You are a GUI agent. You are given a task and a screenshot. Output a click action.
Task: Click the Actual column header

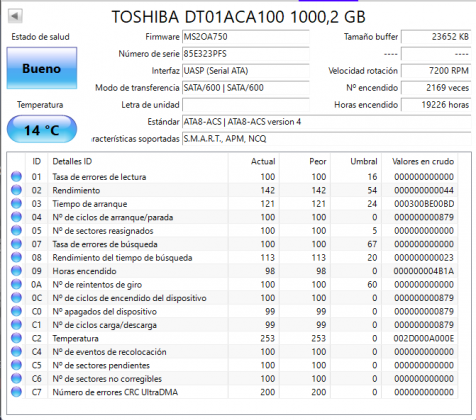[x=254, y=161]
